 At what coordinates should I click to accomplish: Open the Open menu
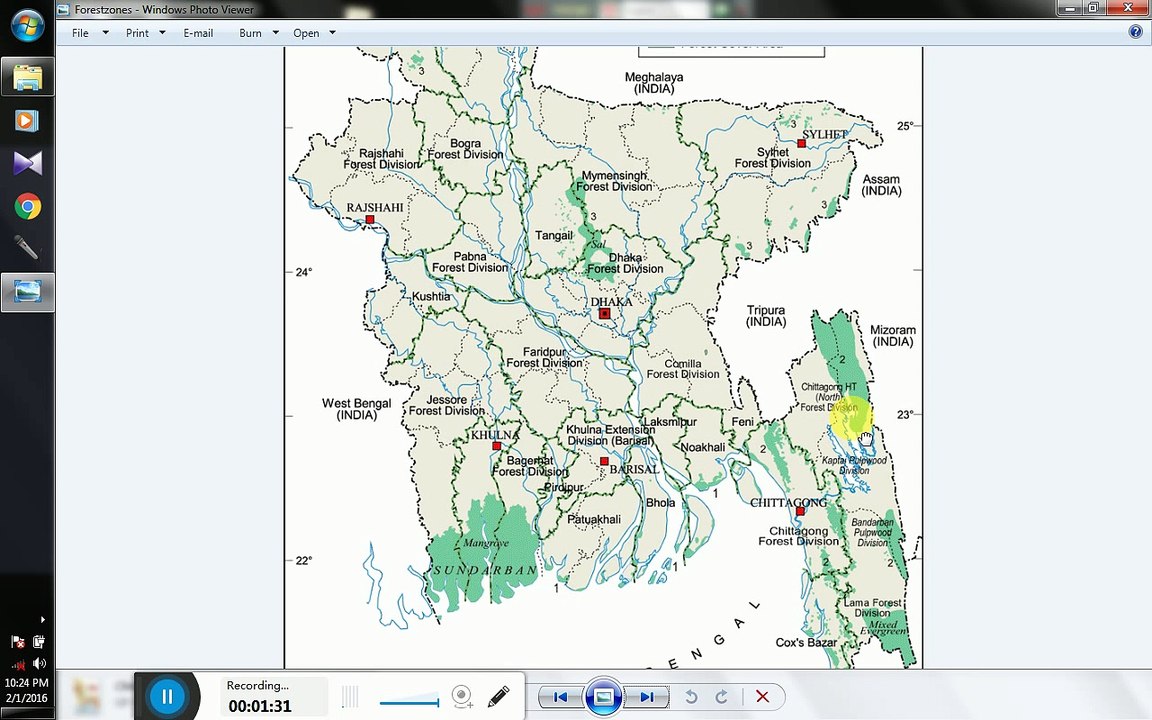(x=306, y=33)
